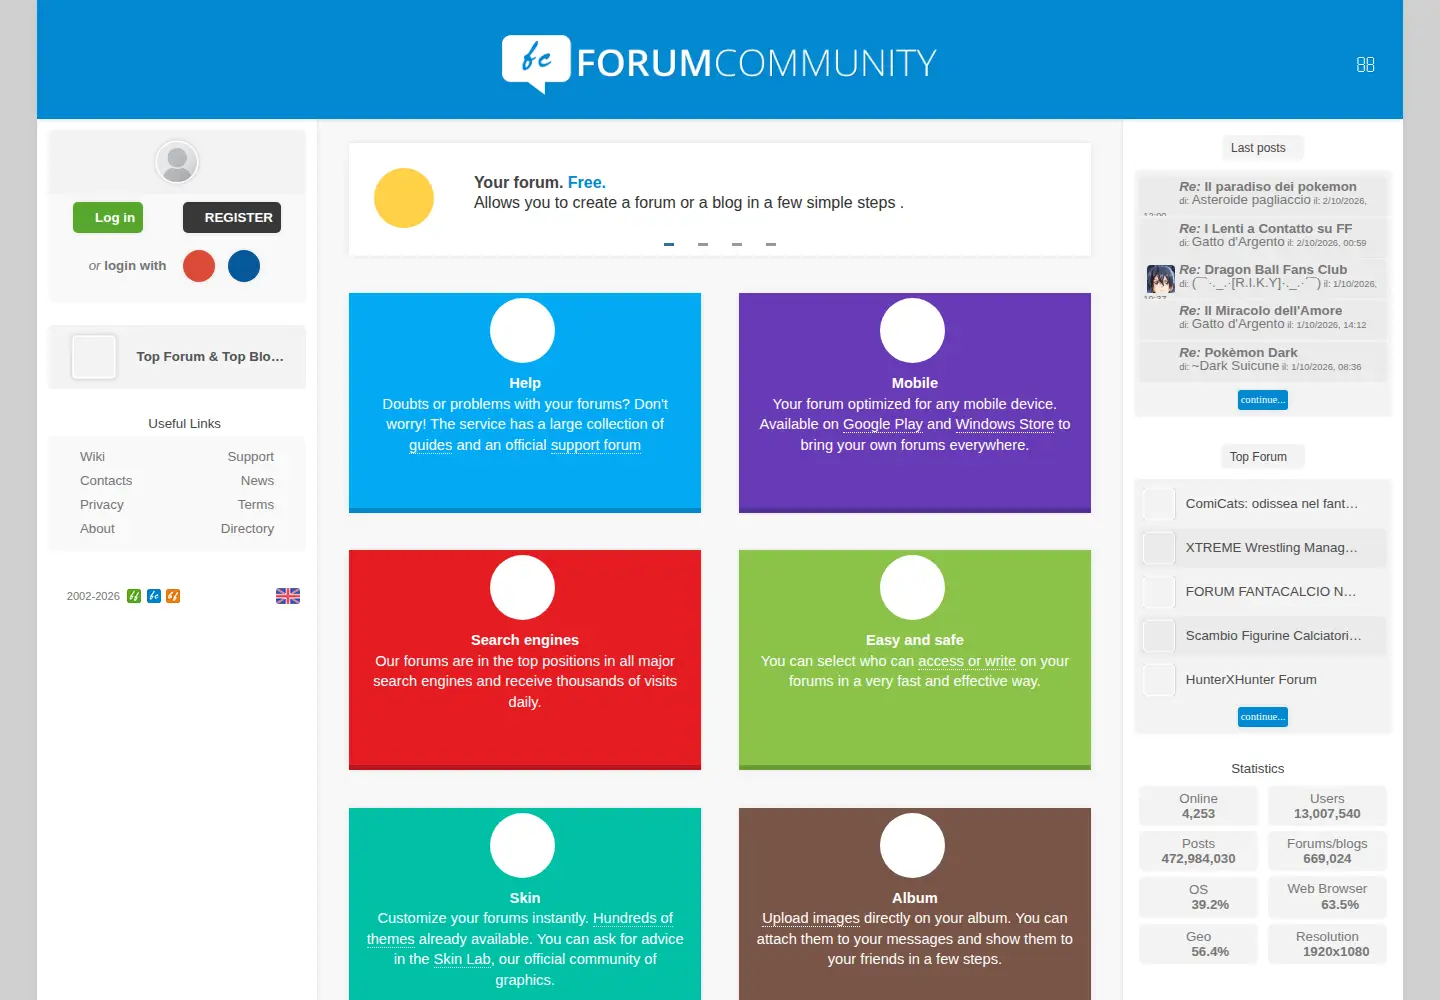The width and height of the screenshot is (1440, 1000).
Task: Click the UK flag language icon
Action: (288, 596)
